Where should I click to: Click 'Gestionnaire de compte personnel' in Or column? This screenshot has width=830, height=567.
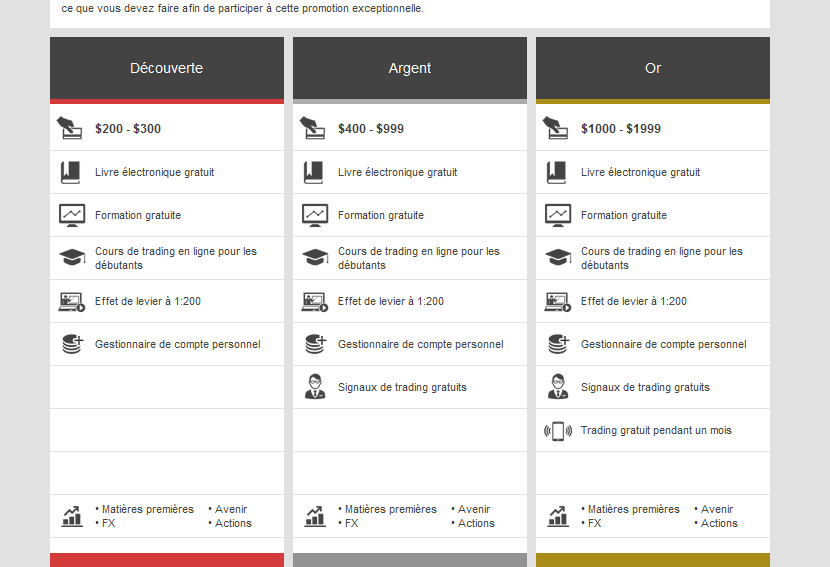(x=664, y=344)
